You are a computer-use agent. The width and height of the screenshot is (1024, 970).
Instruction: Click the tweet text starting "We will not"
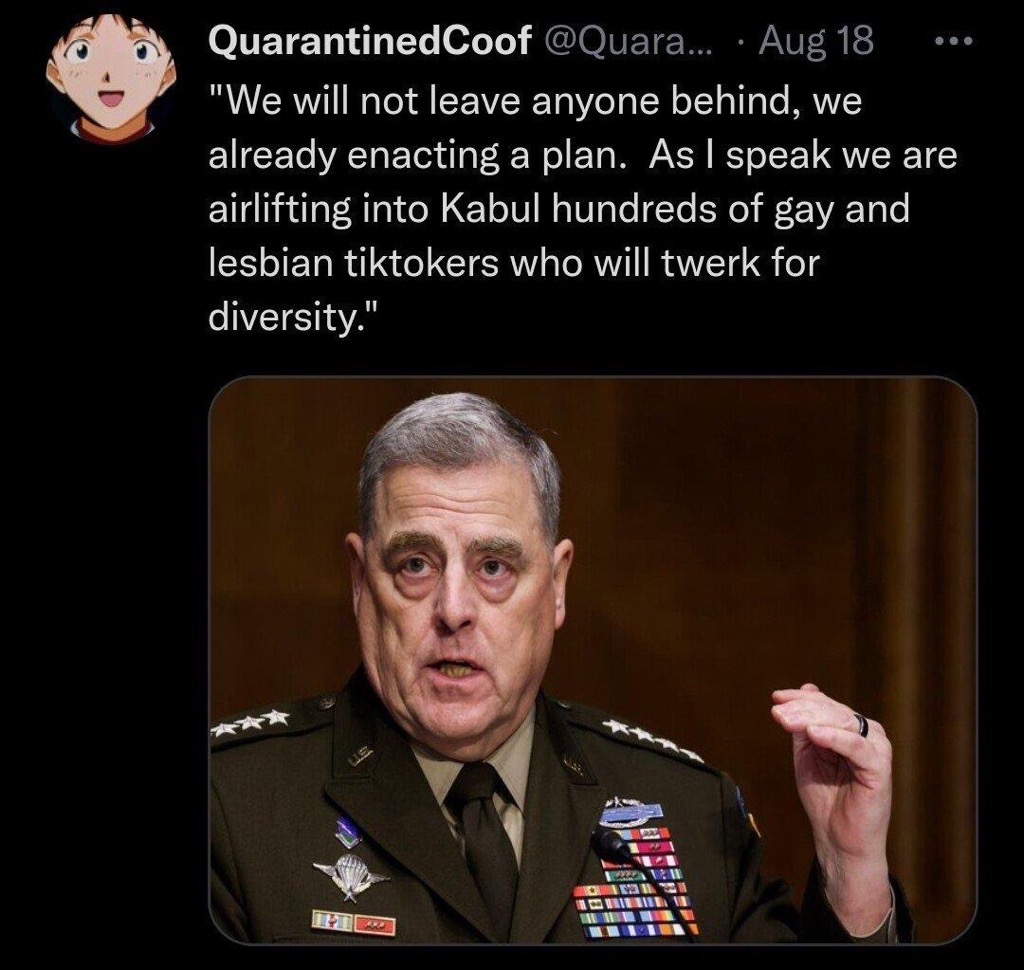coord(583,208)
